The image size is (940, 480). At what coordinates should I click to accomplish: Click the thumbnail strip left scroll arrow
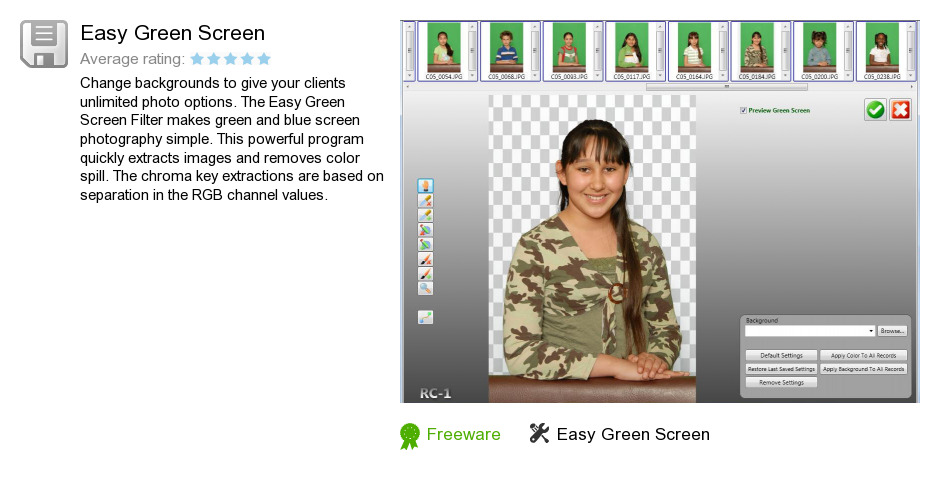click(x=408, y=87)
